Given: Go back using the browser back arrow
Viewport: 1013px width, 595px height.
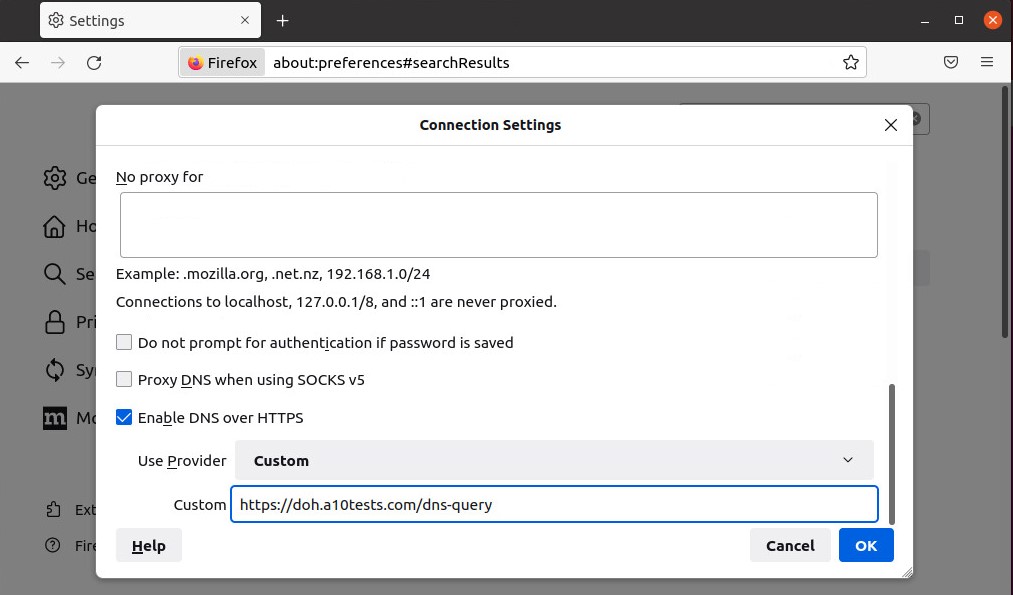Looking at the screenshot, I should [22, 63].
